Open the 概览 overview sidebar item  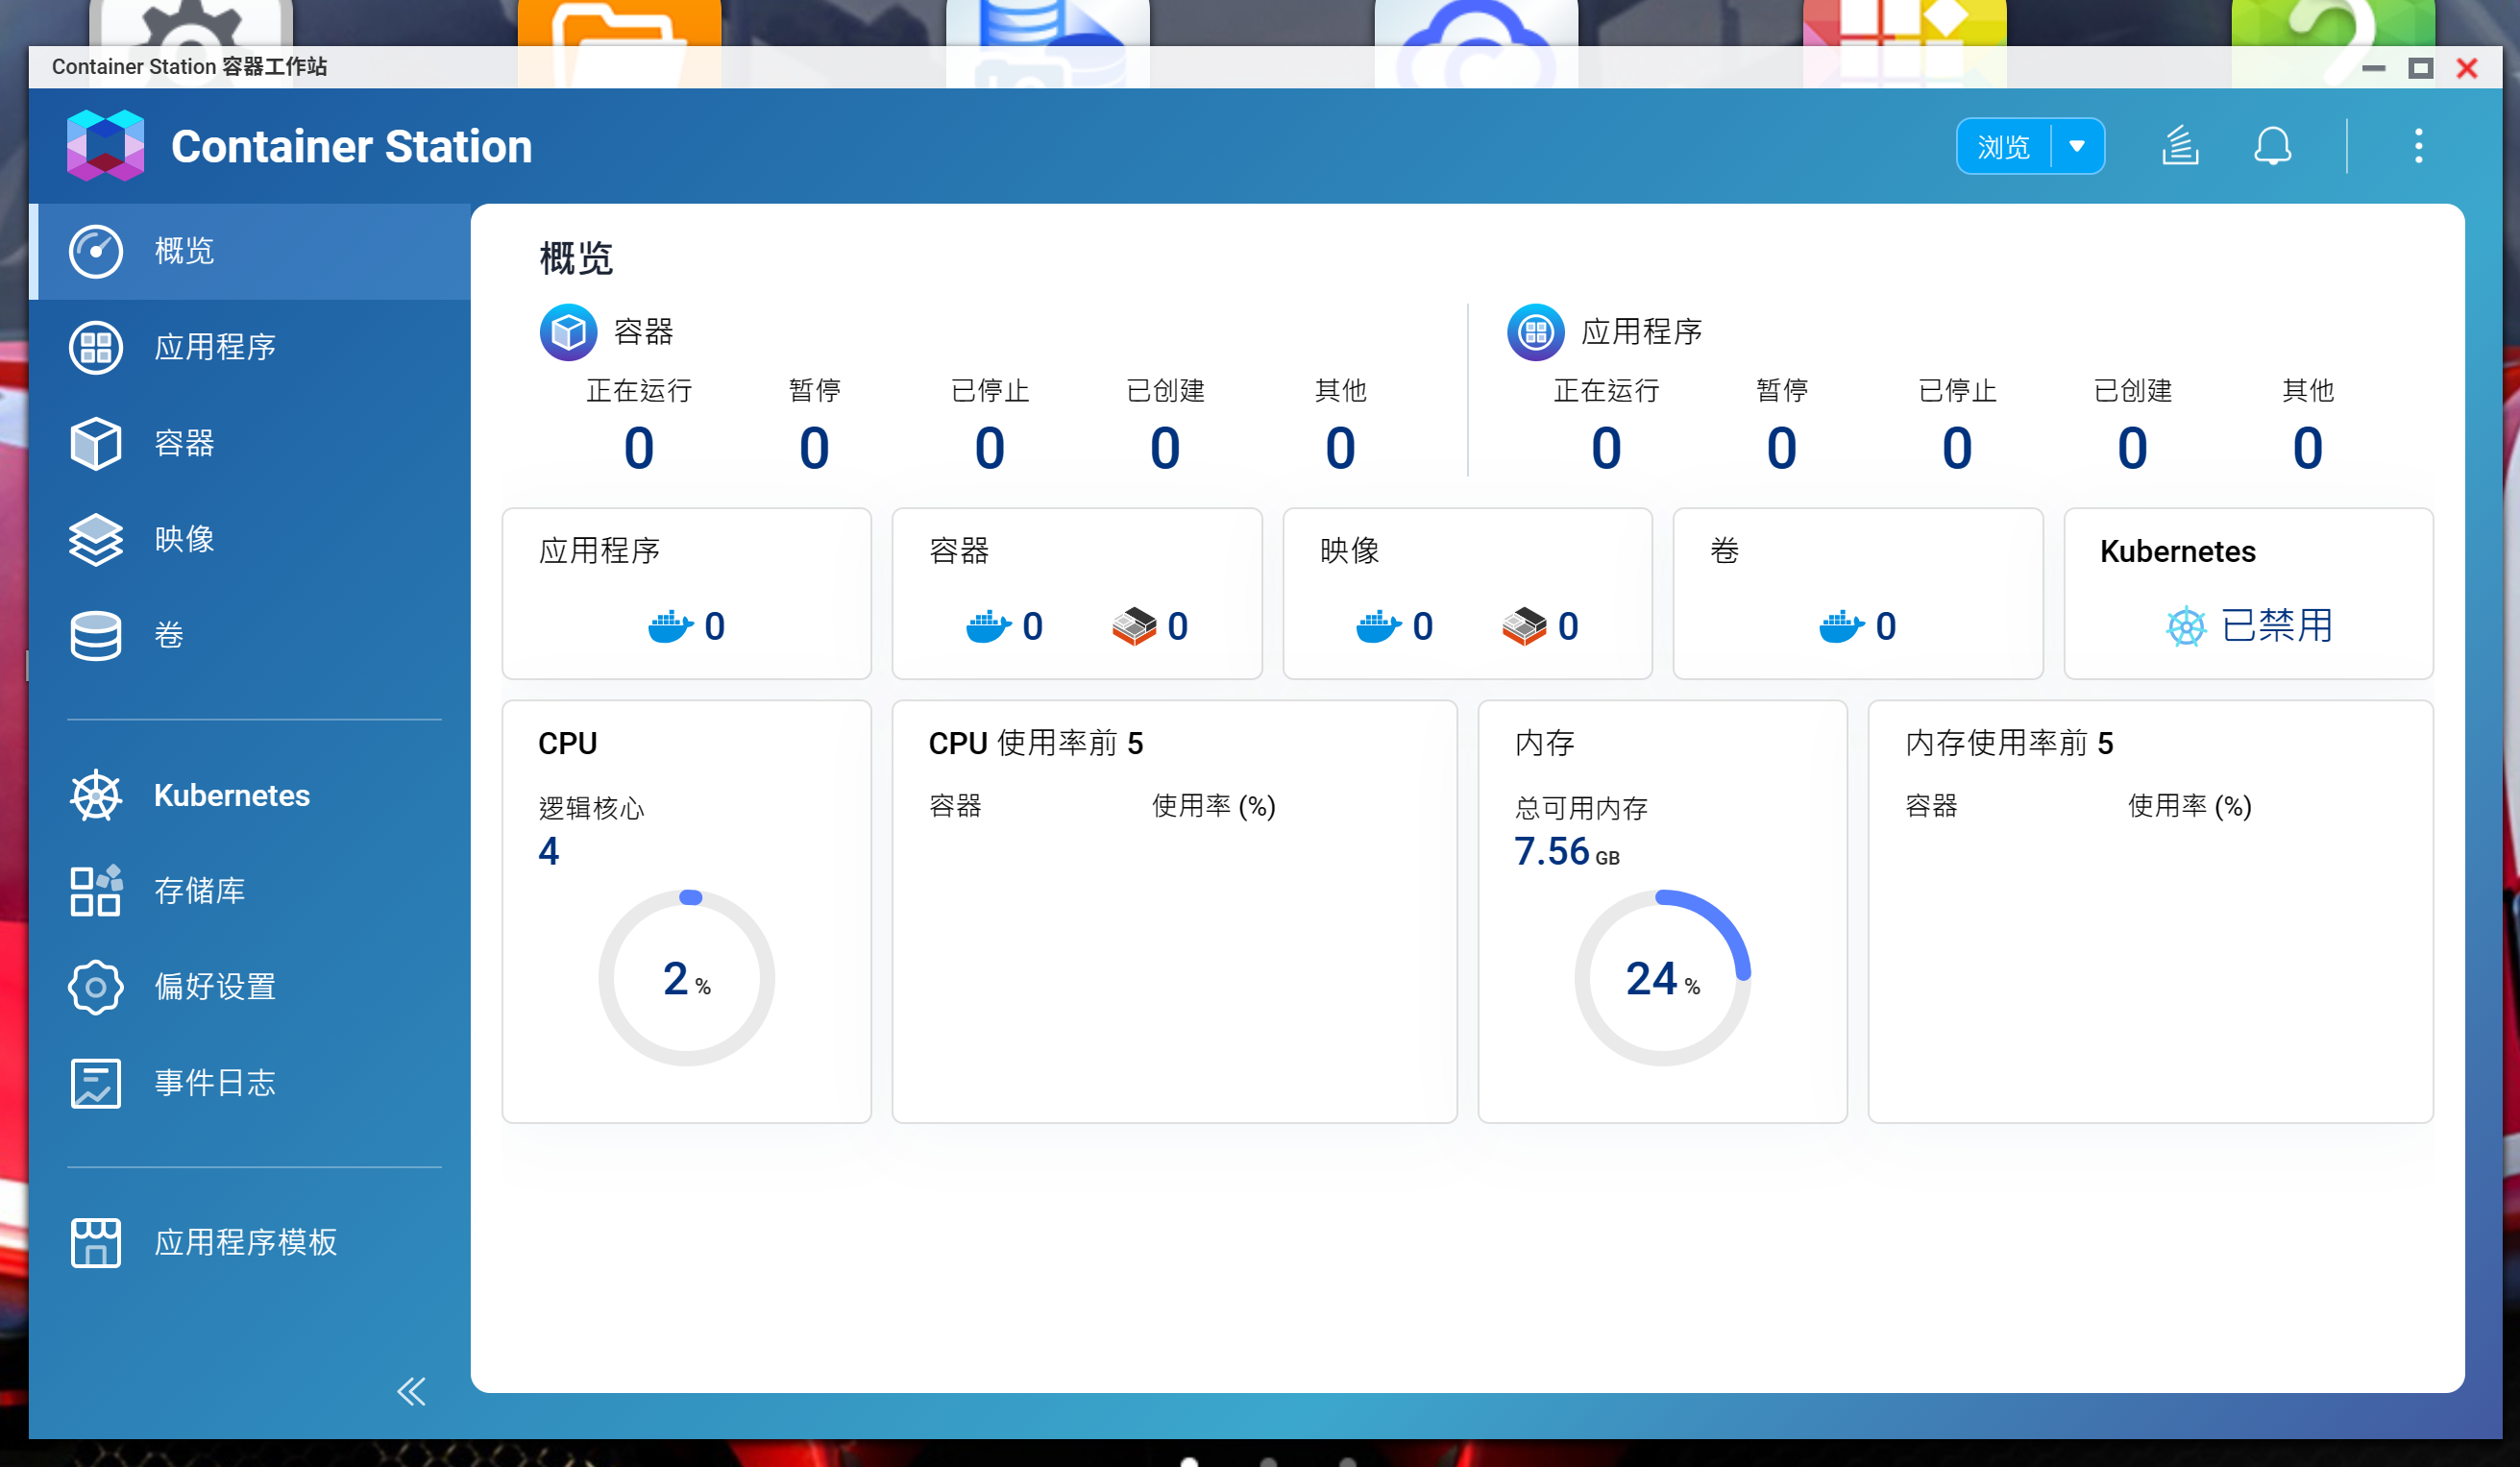250,251
